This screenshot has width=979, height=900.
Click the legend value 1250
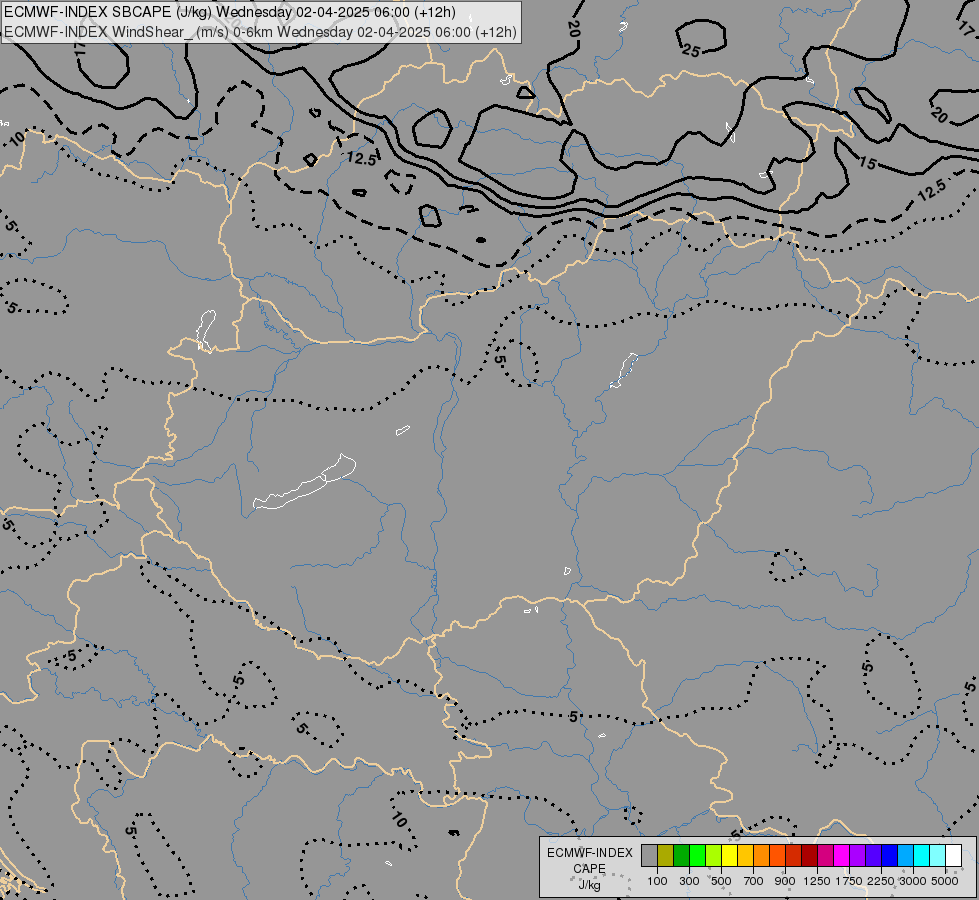click(x=817, y=881)
